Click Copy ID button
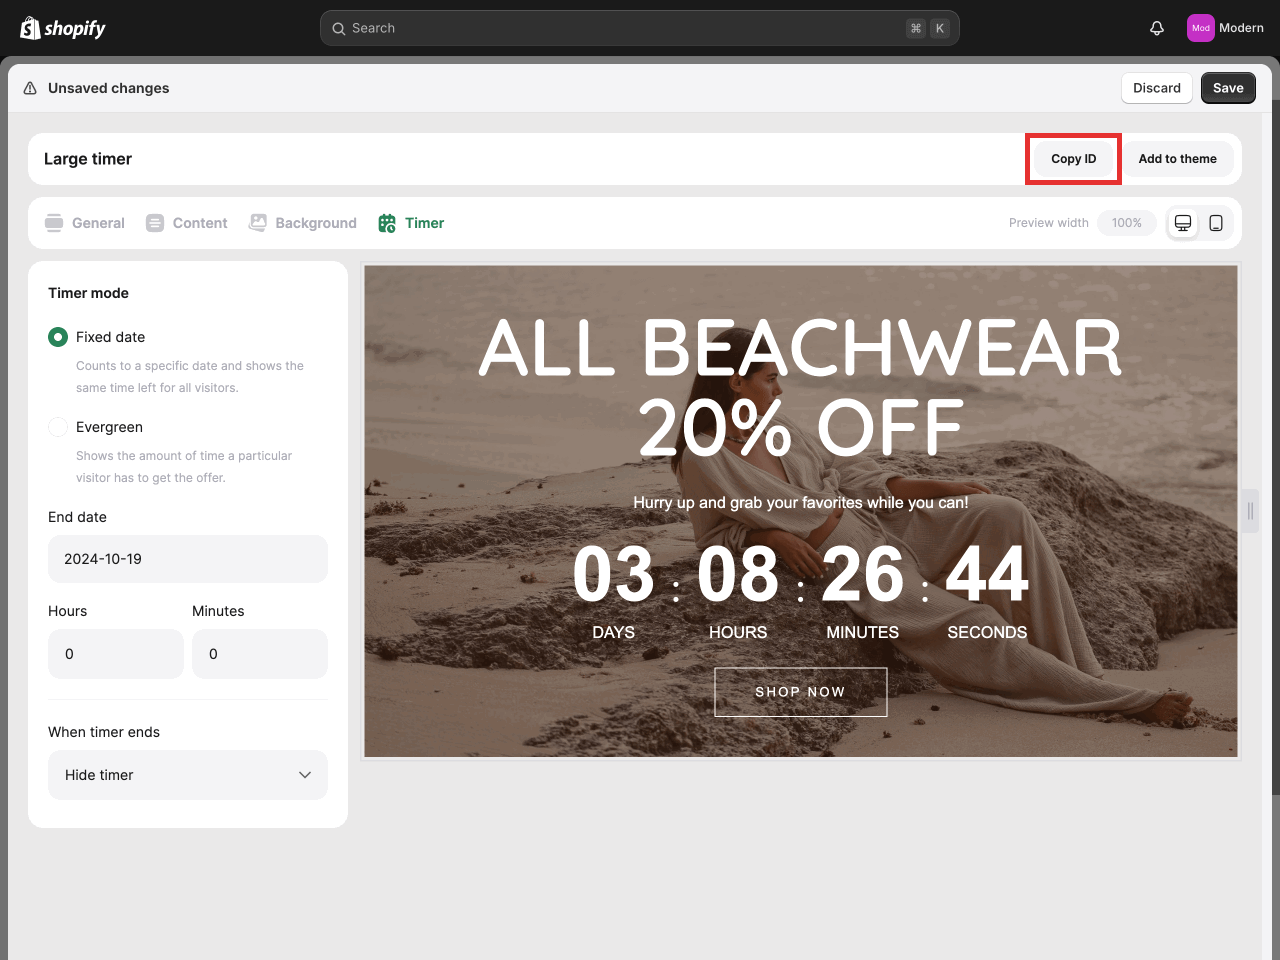Screen dimensions: 1280x960 1073,159
